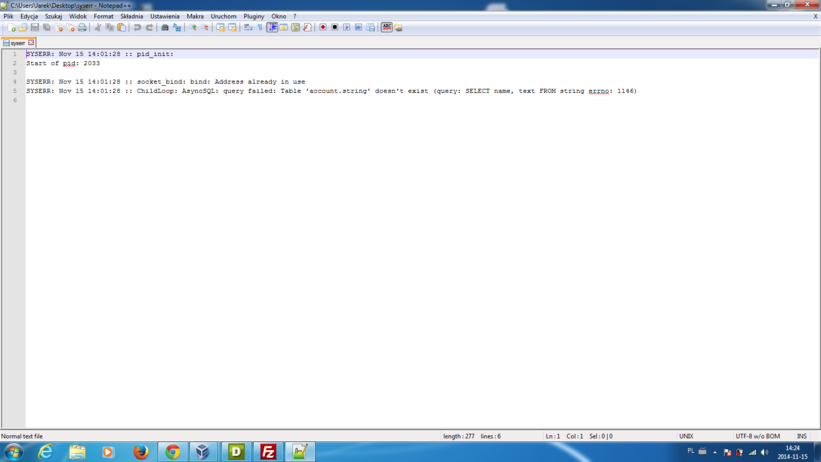Open the Składnia menu
The height and width of the screenshot is (462, 821).
coord(131,16)
